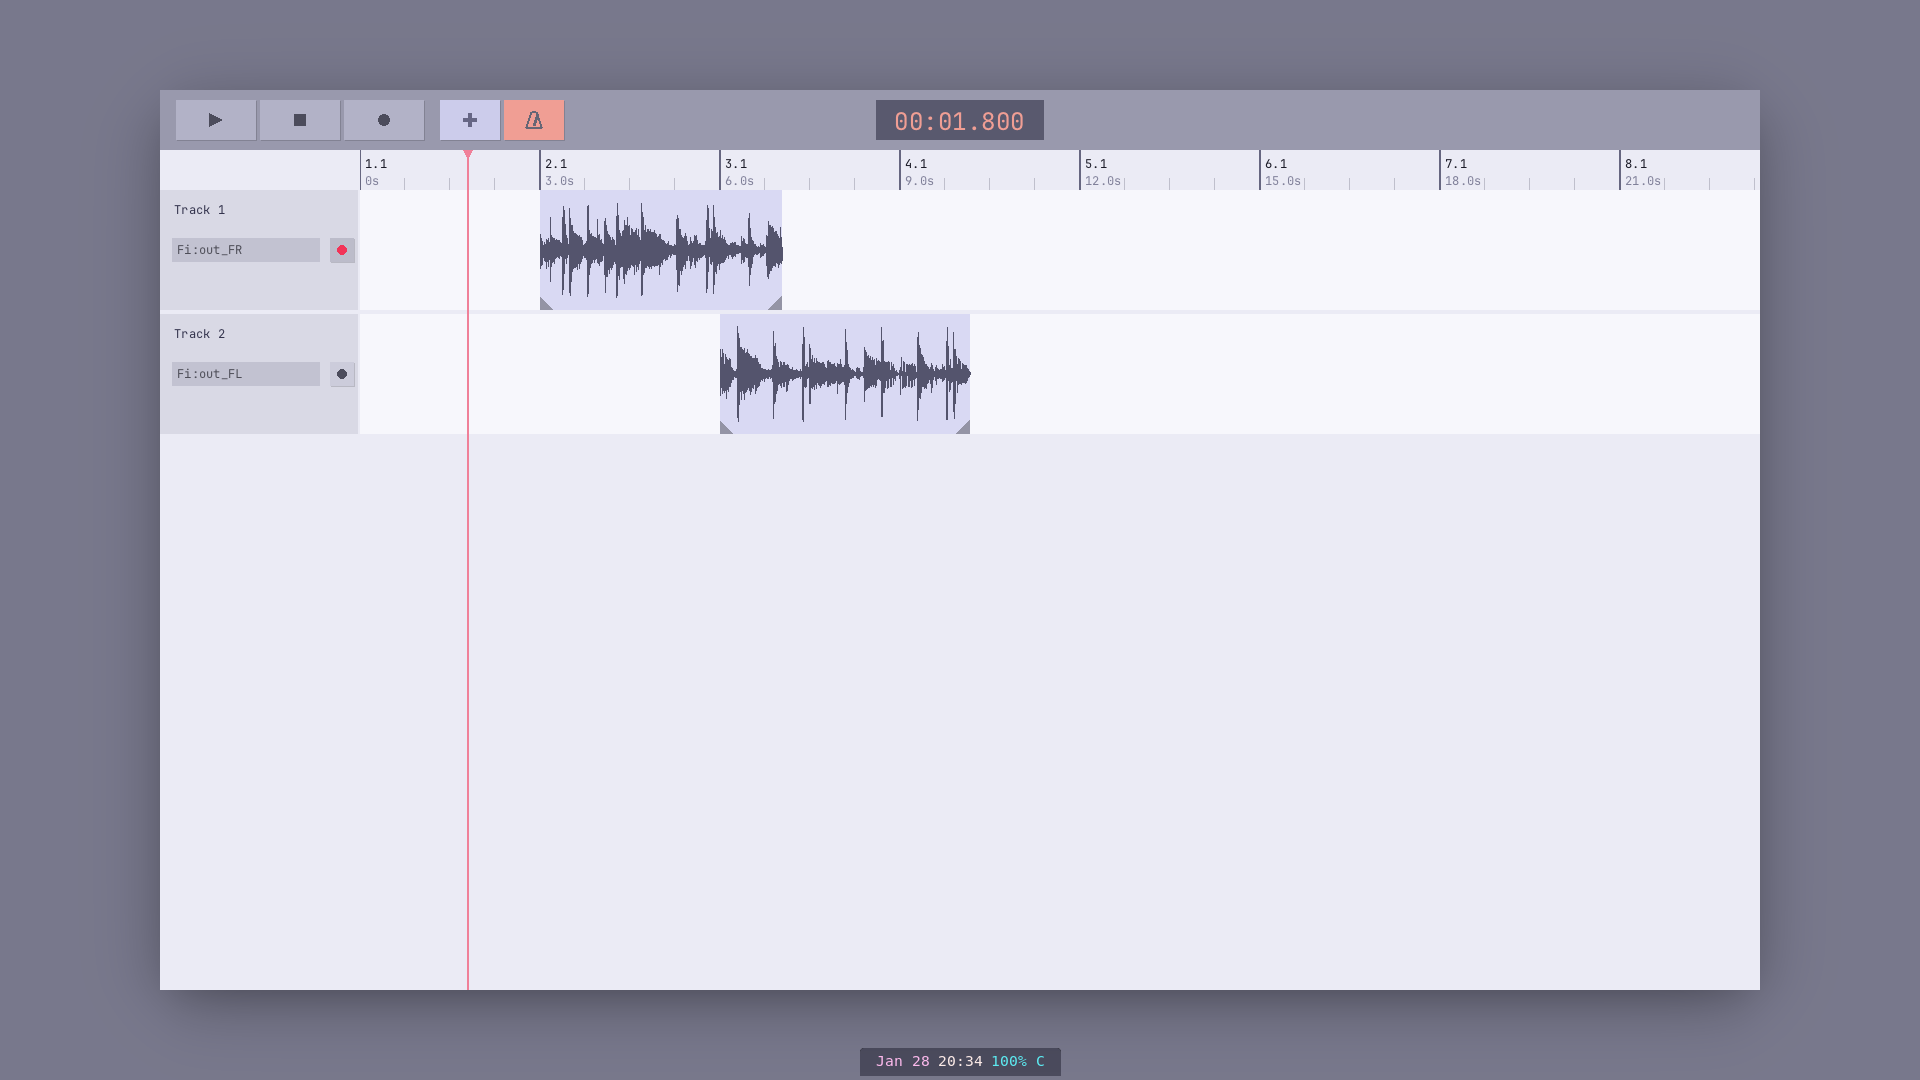The image size is (1920, 1080).
Task: Click the time display showing 00:01.800
Action: (x=958, y=120)
